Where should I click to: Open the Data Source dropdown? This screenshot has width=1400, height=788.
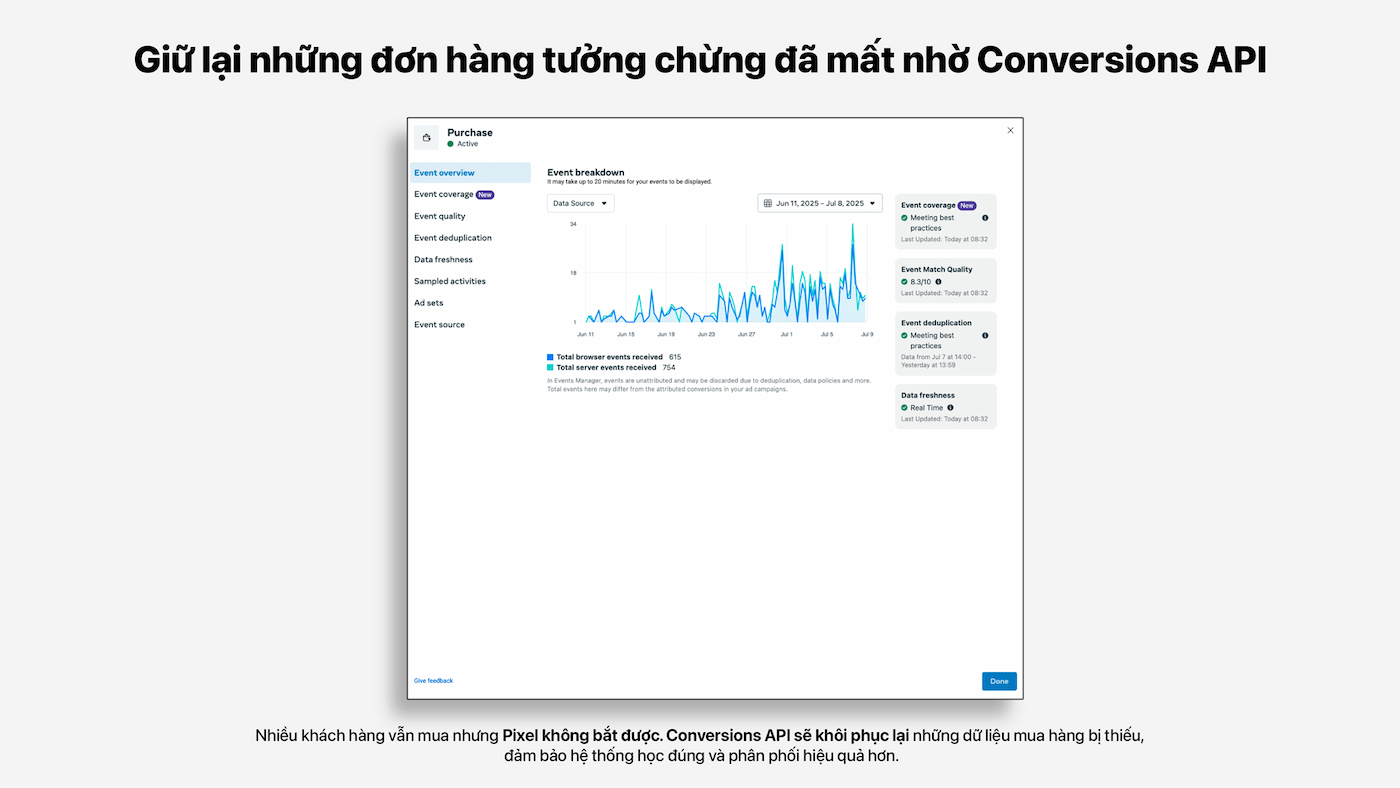point(580,203)
